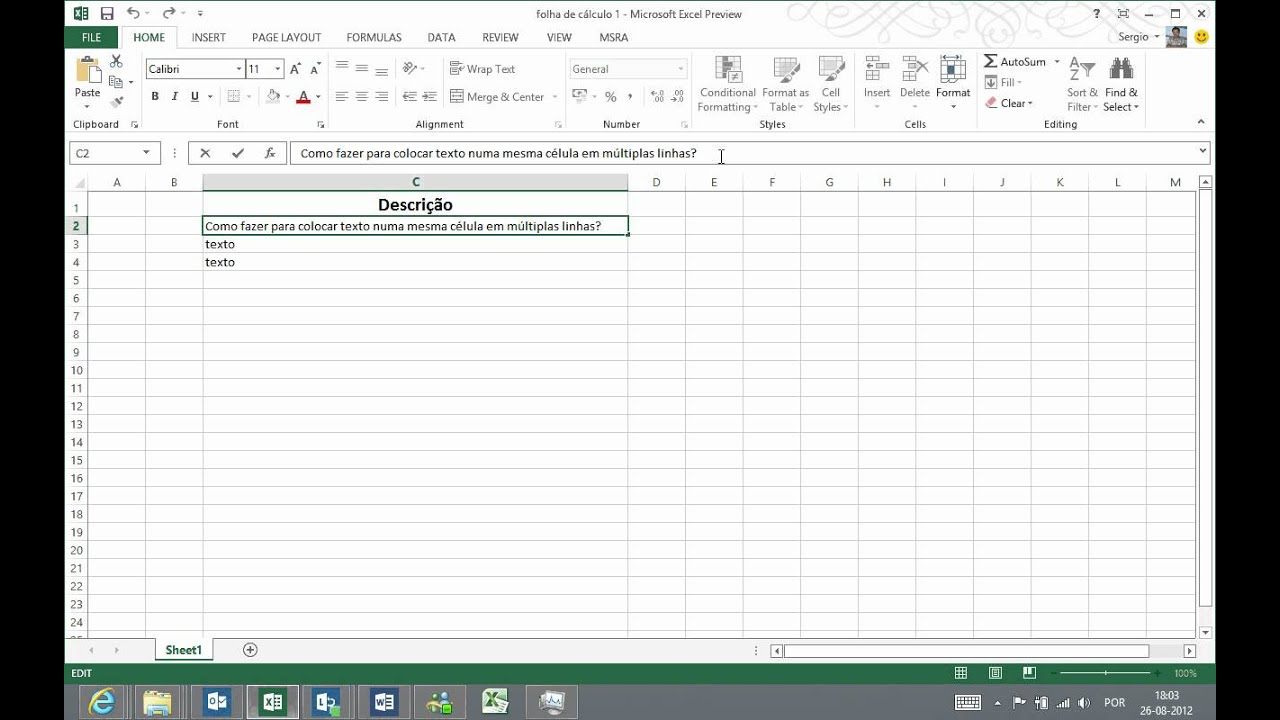Switch to Page Layout view icon

click(995, 673)
